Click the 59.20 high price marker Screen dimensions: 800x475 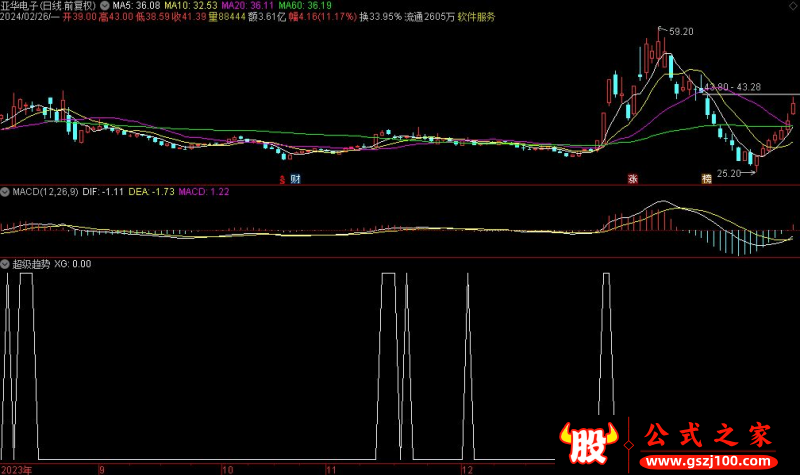(x=680, y=32)
